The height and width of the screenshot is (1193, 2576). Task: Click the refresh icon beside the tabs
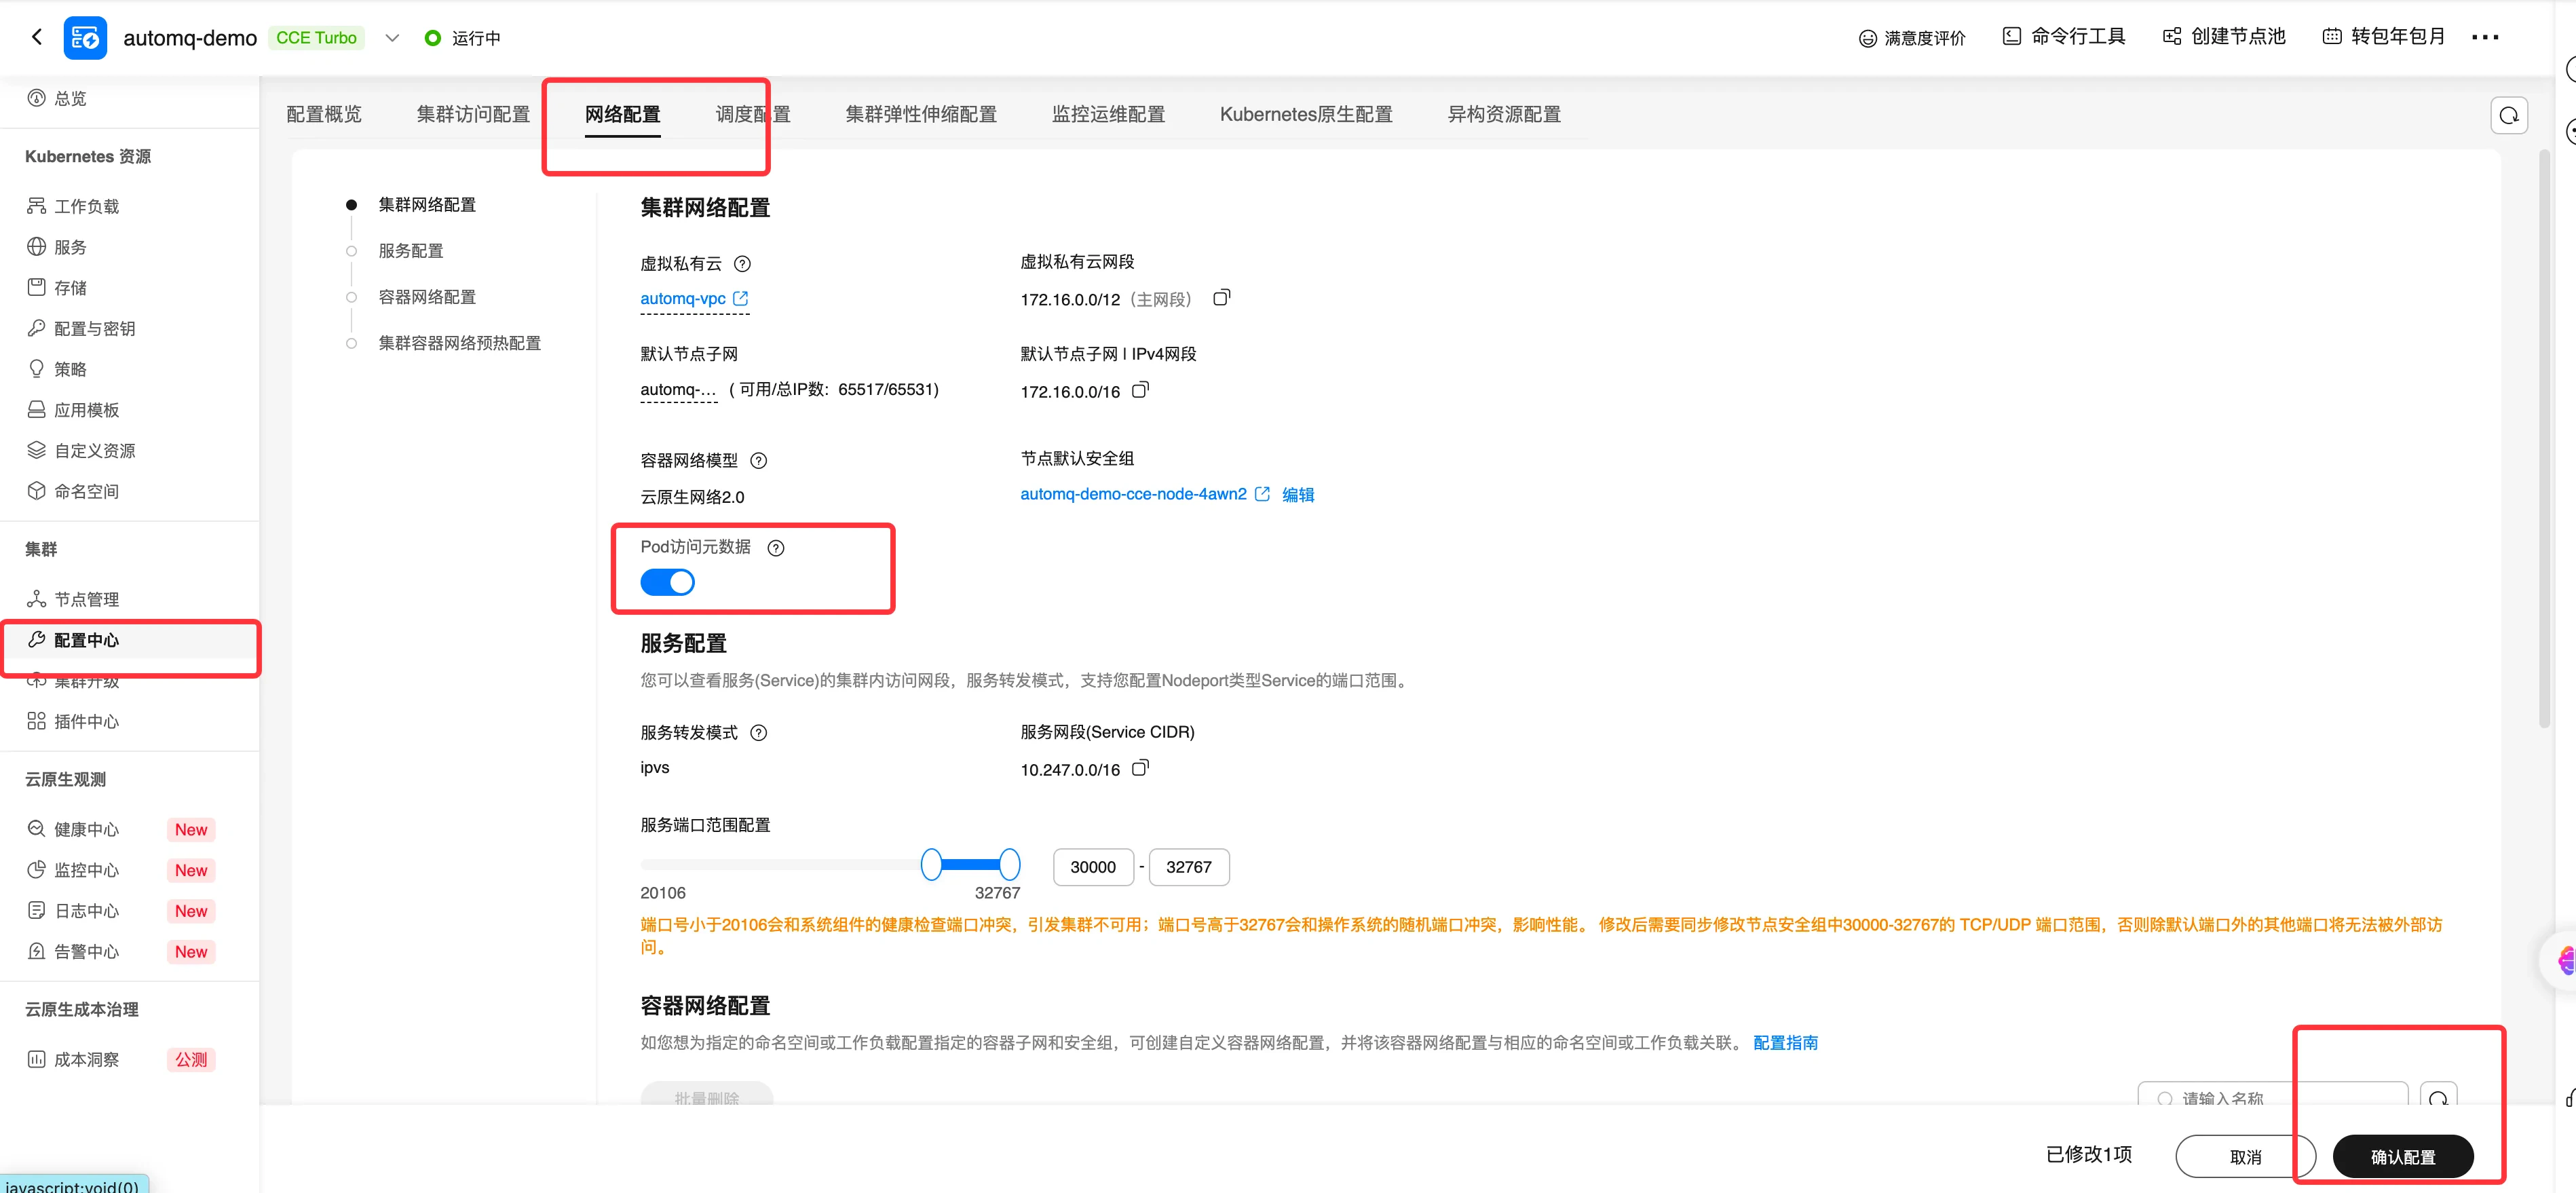(x=2508, y=116)
